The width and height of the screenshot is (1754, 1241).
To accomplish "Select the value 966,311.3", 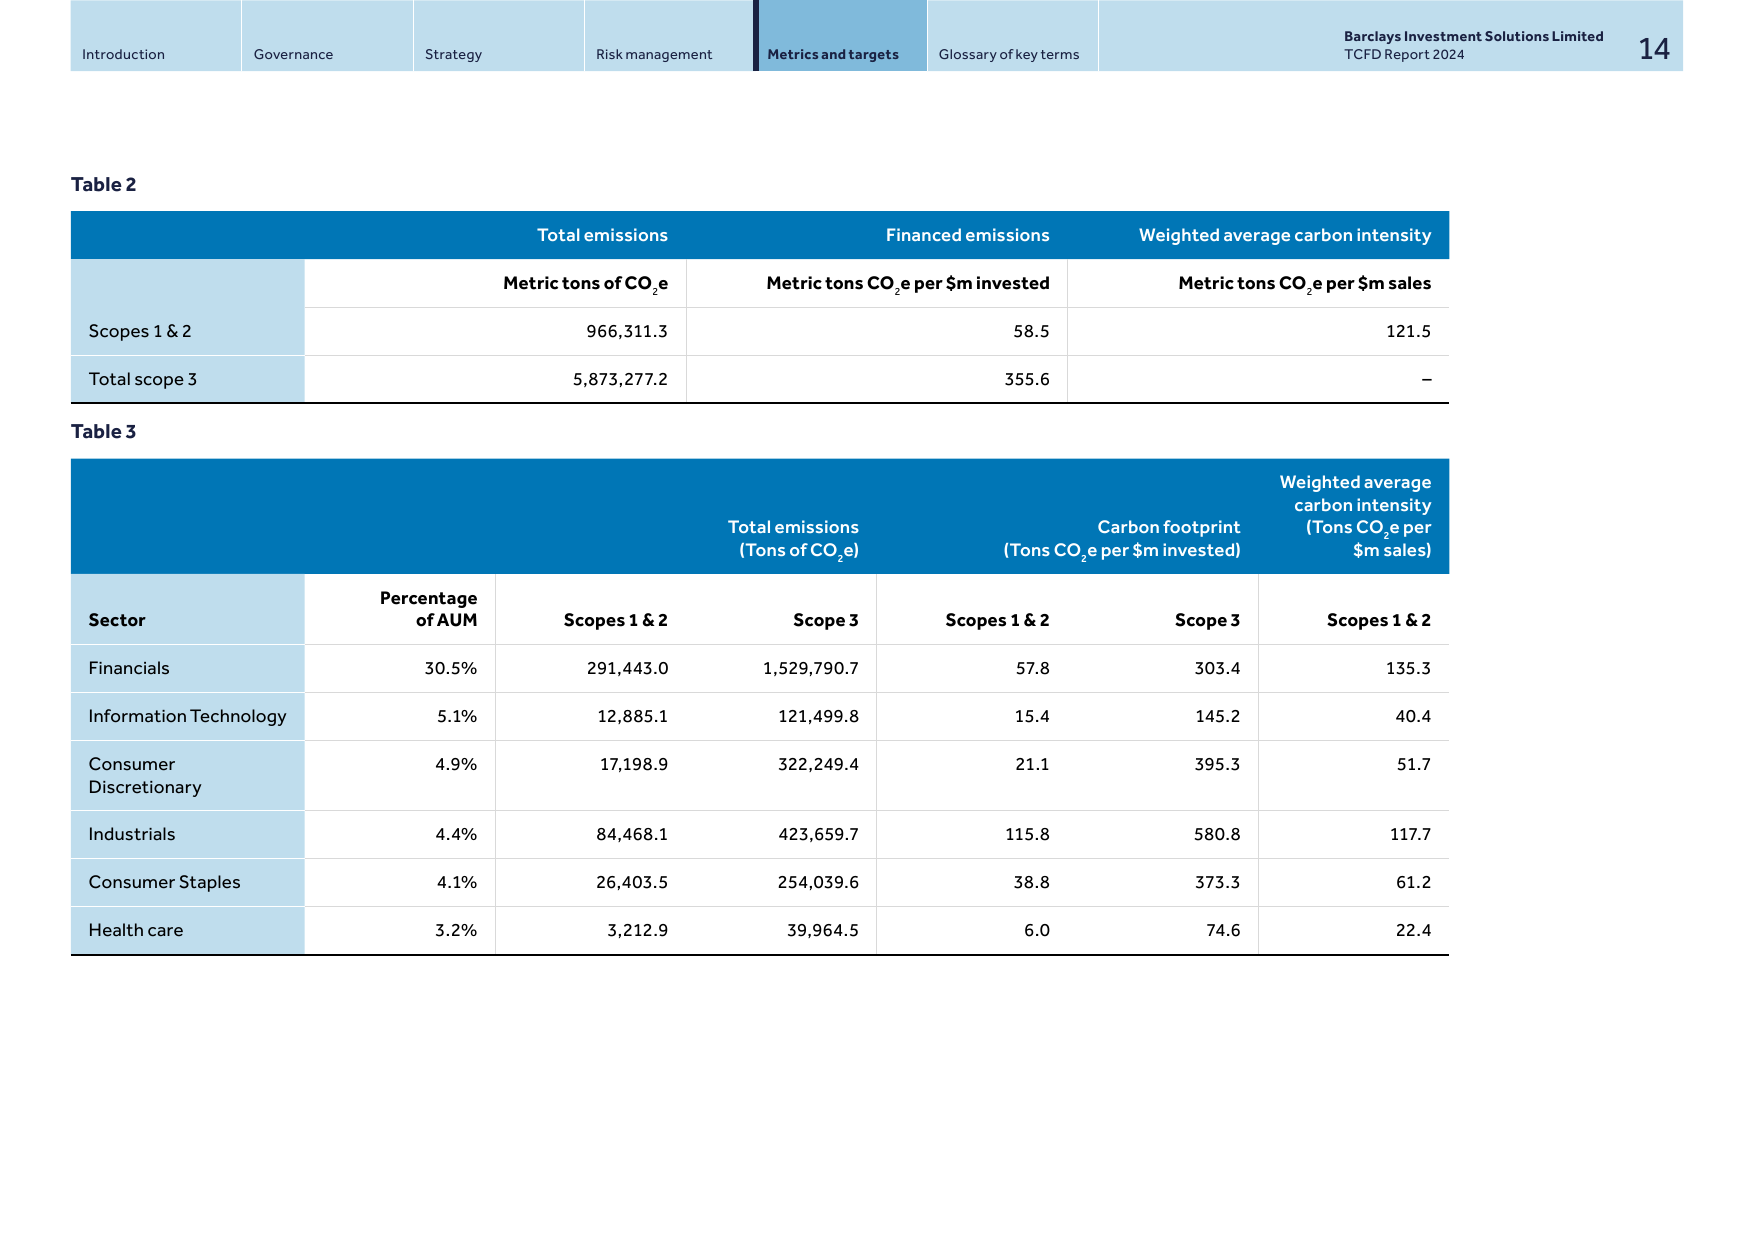I will click(x=627, y=331).
